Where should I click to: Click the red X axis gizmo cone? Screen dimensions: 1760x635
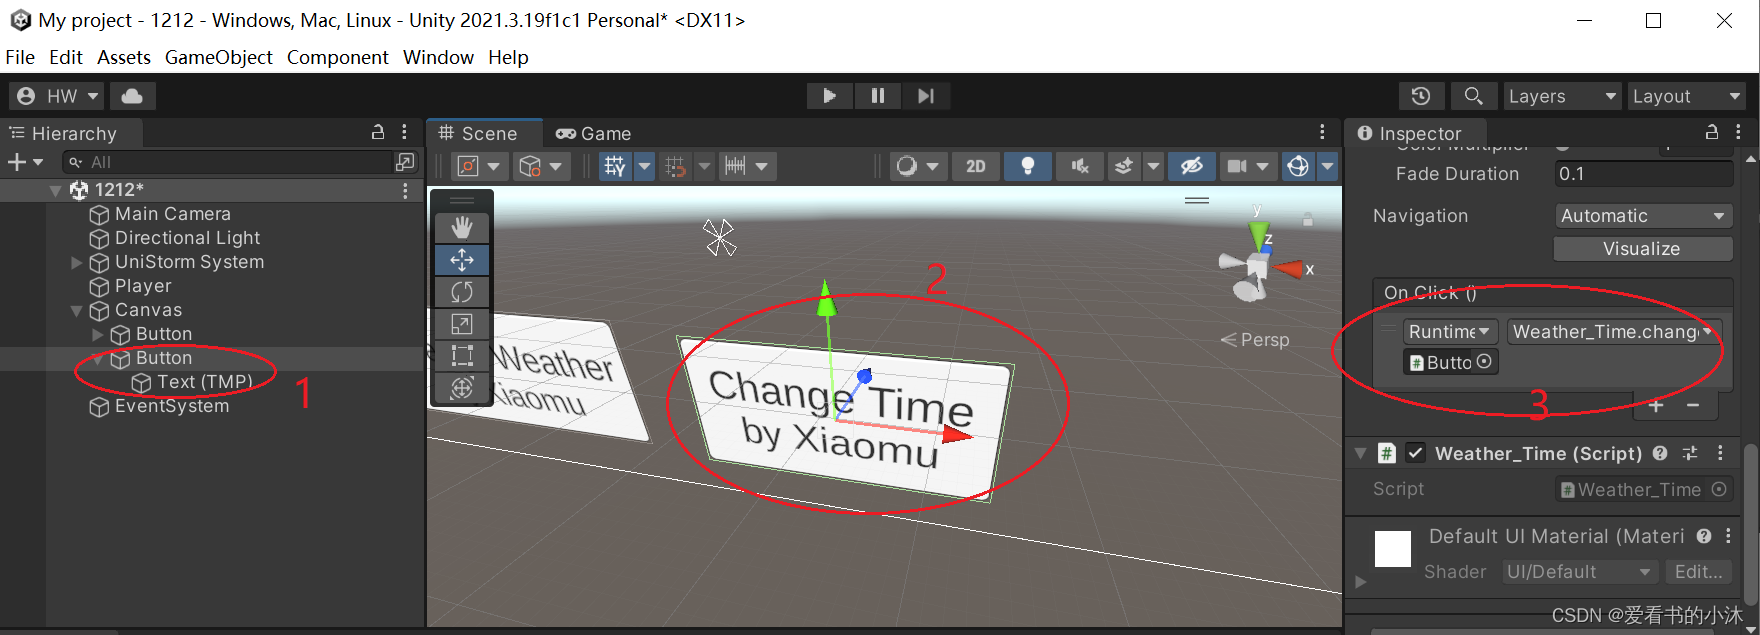tap(1290, 269)
